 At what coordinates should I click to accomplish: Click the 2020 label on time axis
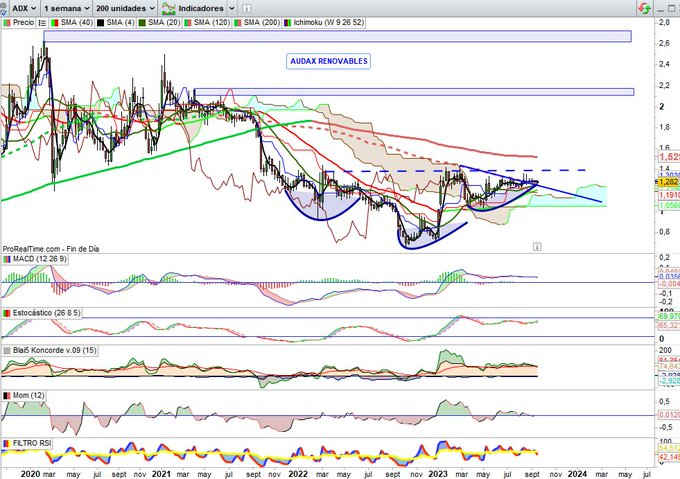[30, 474]
